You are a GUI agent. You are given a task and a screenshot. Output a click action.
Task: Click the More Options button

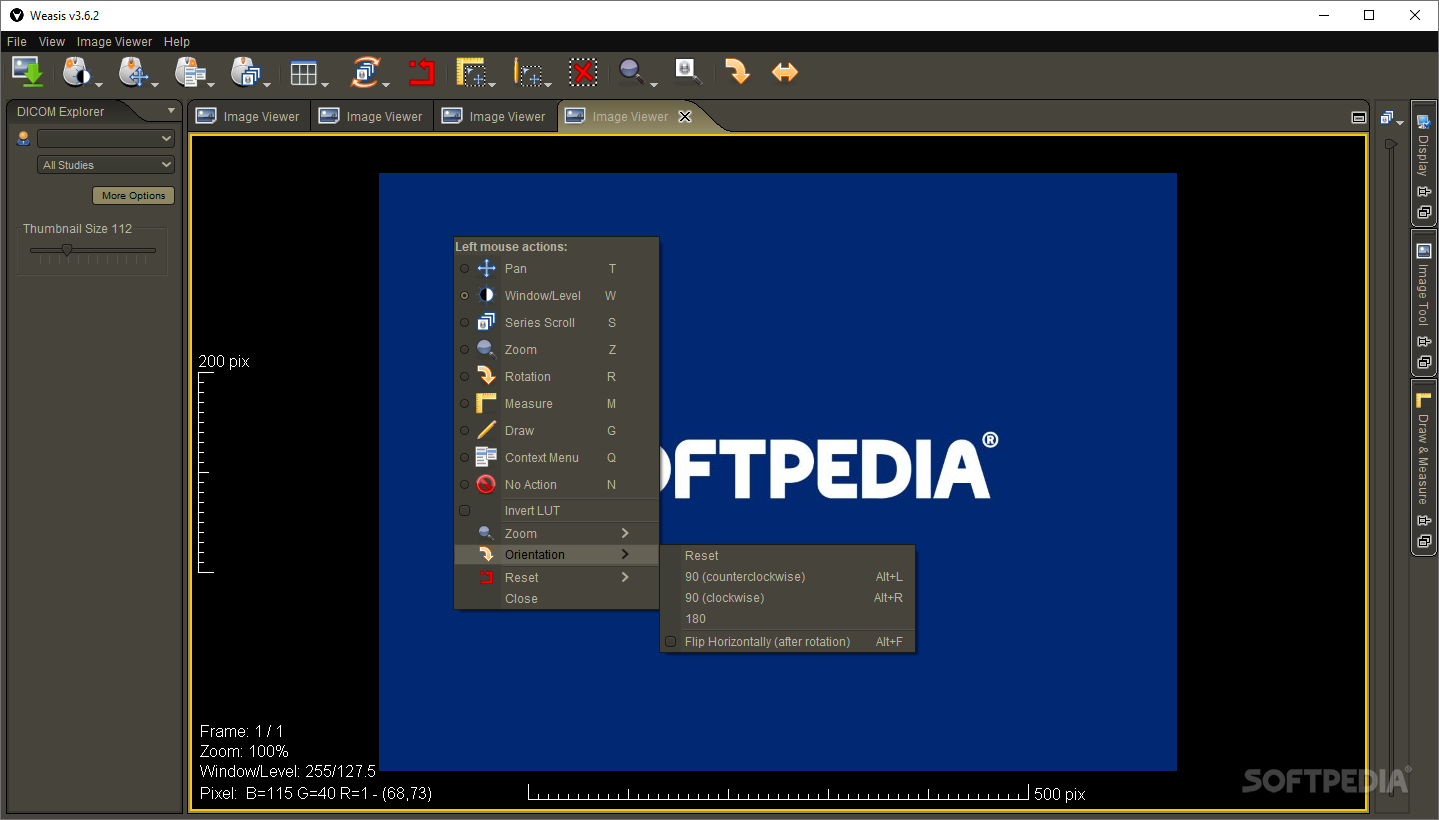[133, 195]
